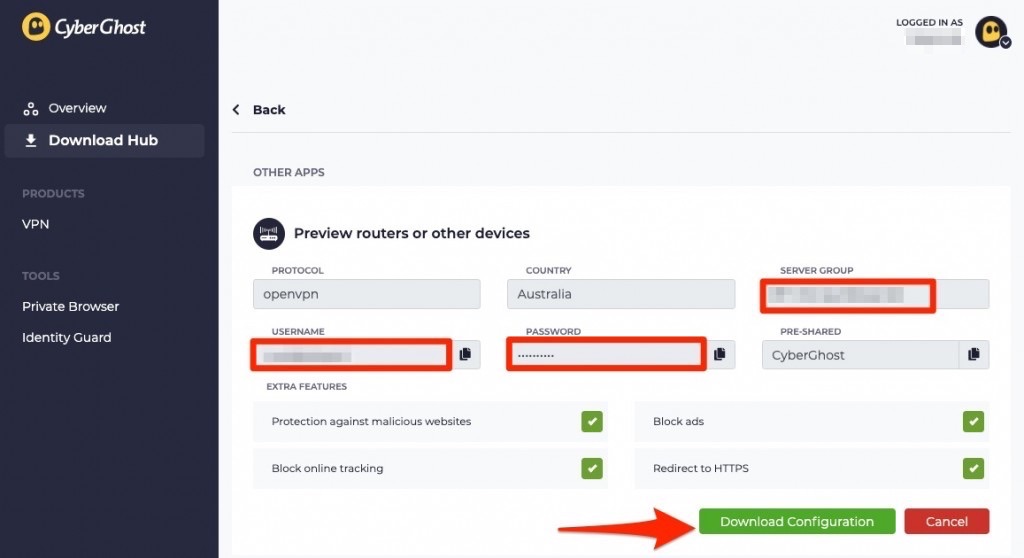The image size is (1024, 558).
Task: Click the 'LOGGED IN AS' text
Action: pos(929,22)
